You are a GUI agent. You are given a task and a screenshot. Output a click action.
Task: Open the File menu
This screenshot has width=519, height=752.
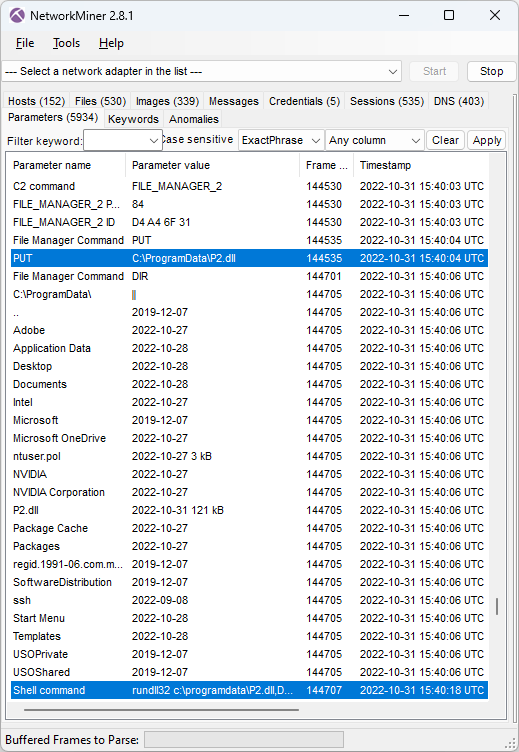pyautogui.click(x=25, y=43)
